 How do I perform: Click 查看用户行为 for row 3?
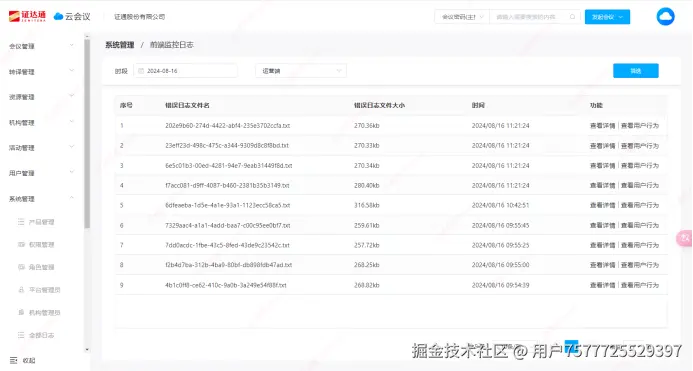pos(640,165)
